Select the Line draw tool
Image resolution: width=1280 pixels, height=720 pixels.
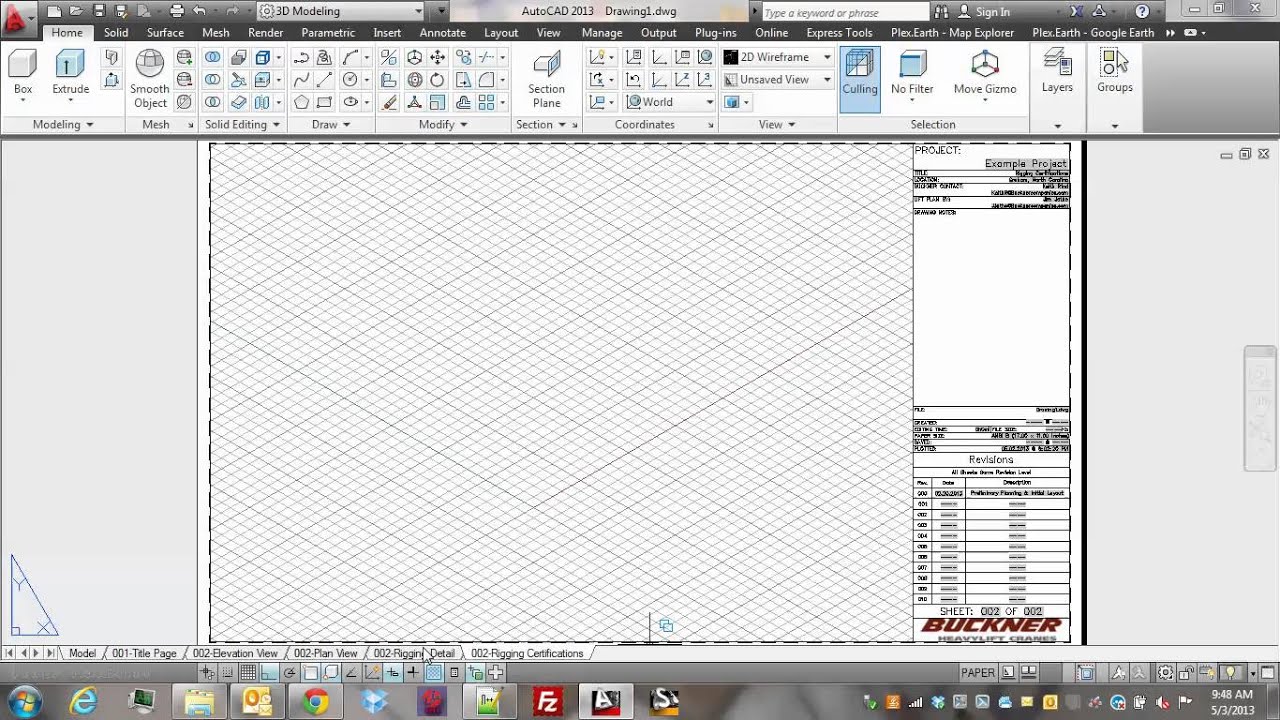point(325,80)
